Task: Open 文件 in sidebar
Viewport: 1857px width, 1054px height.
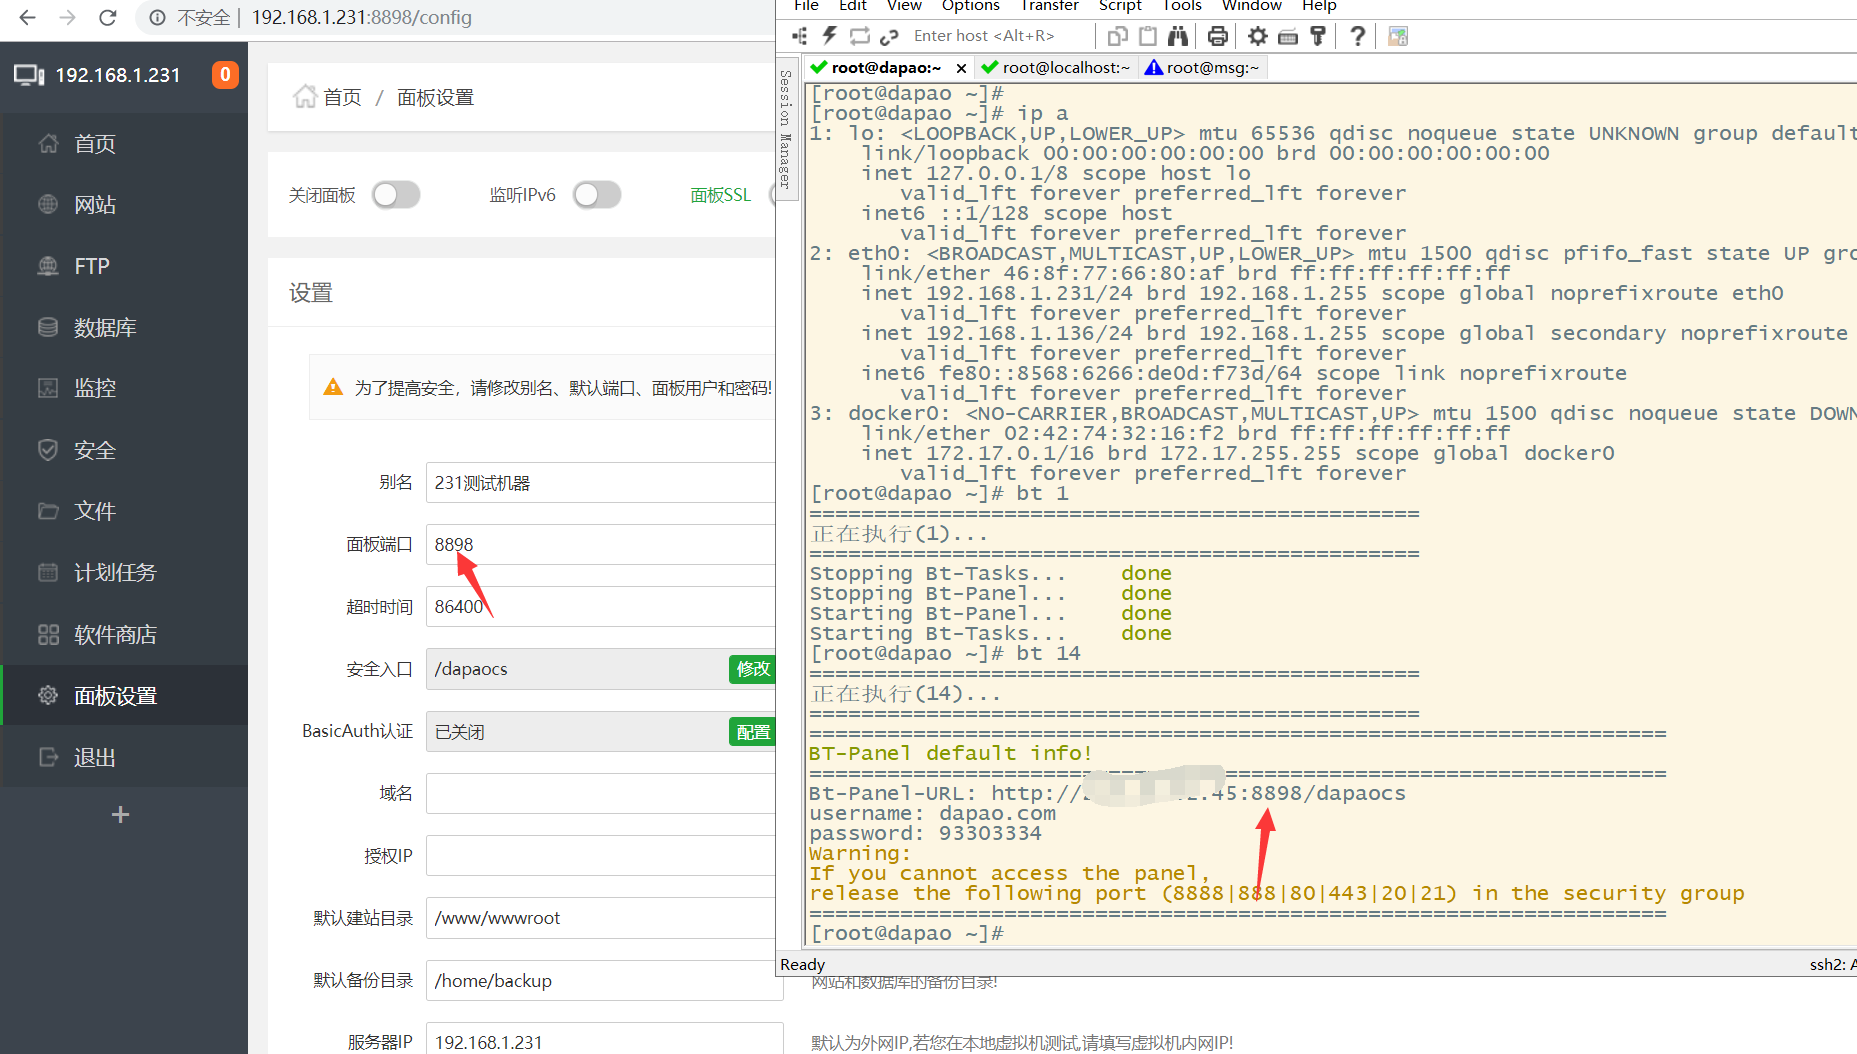Action: click(124, 511)
